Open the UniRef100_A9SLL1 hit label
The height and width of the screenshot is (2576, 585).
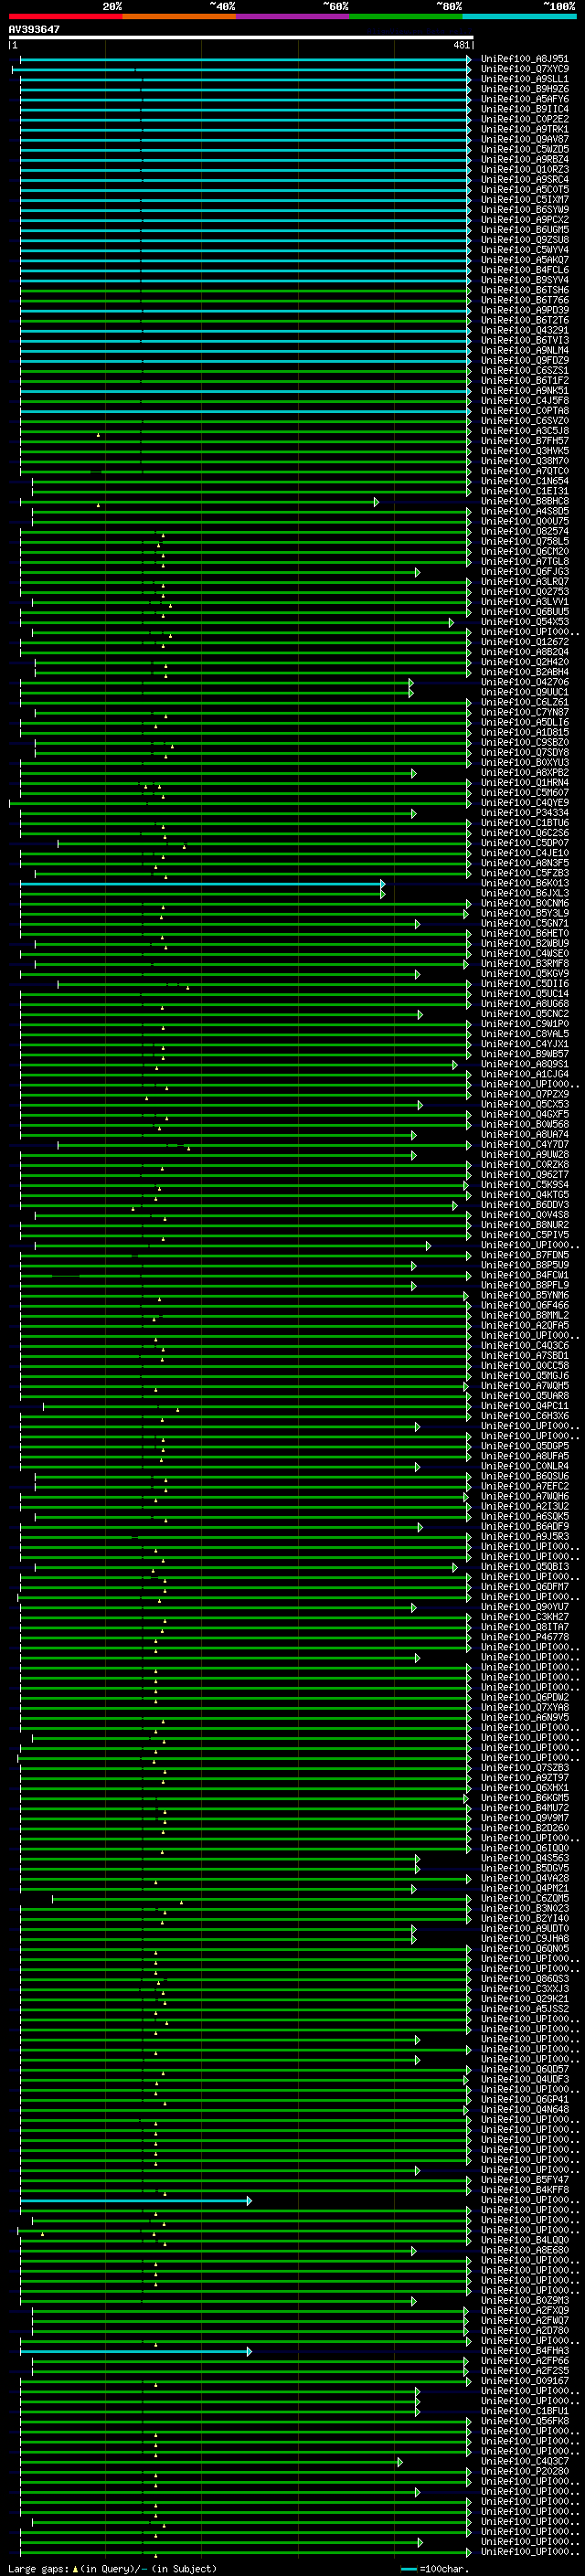525,79
